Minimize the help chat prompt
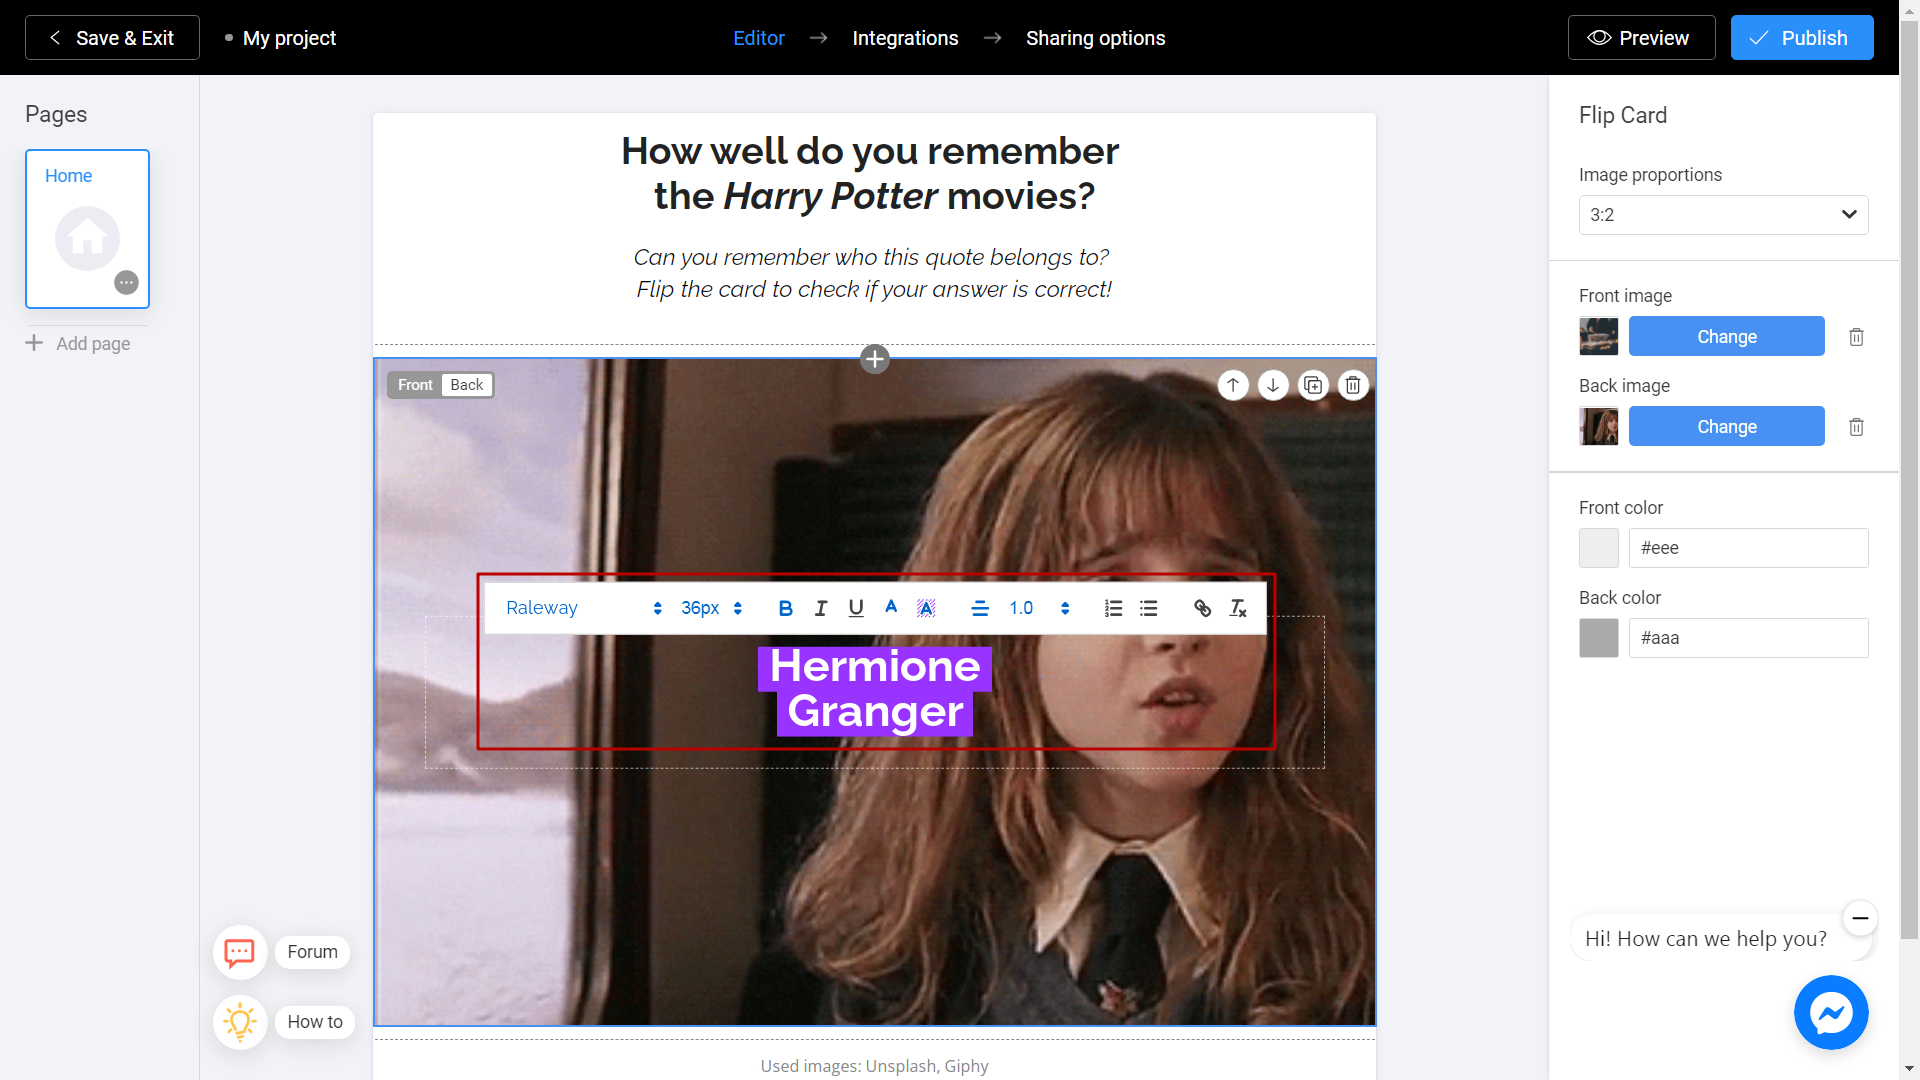 1860,918
